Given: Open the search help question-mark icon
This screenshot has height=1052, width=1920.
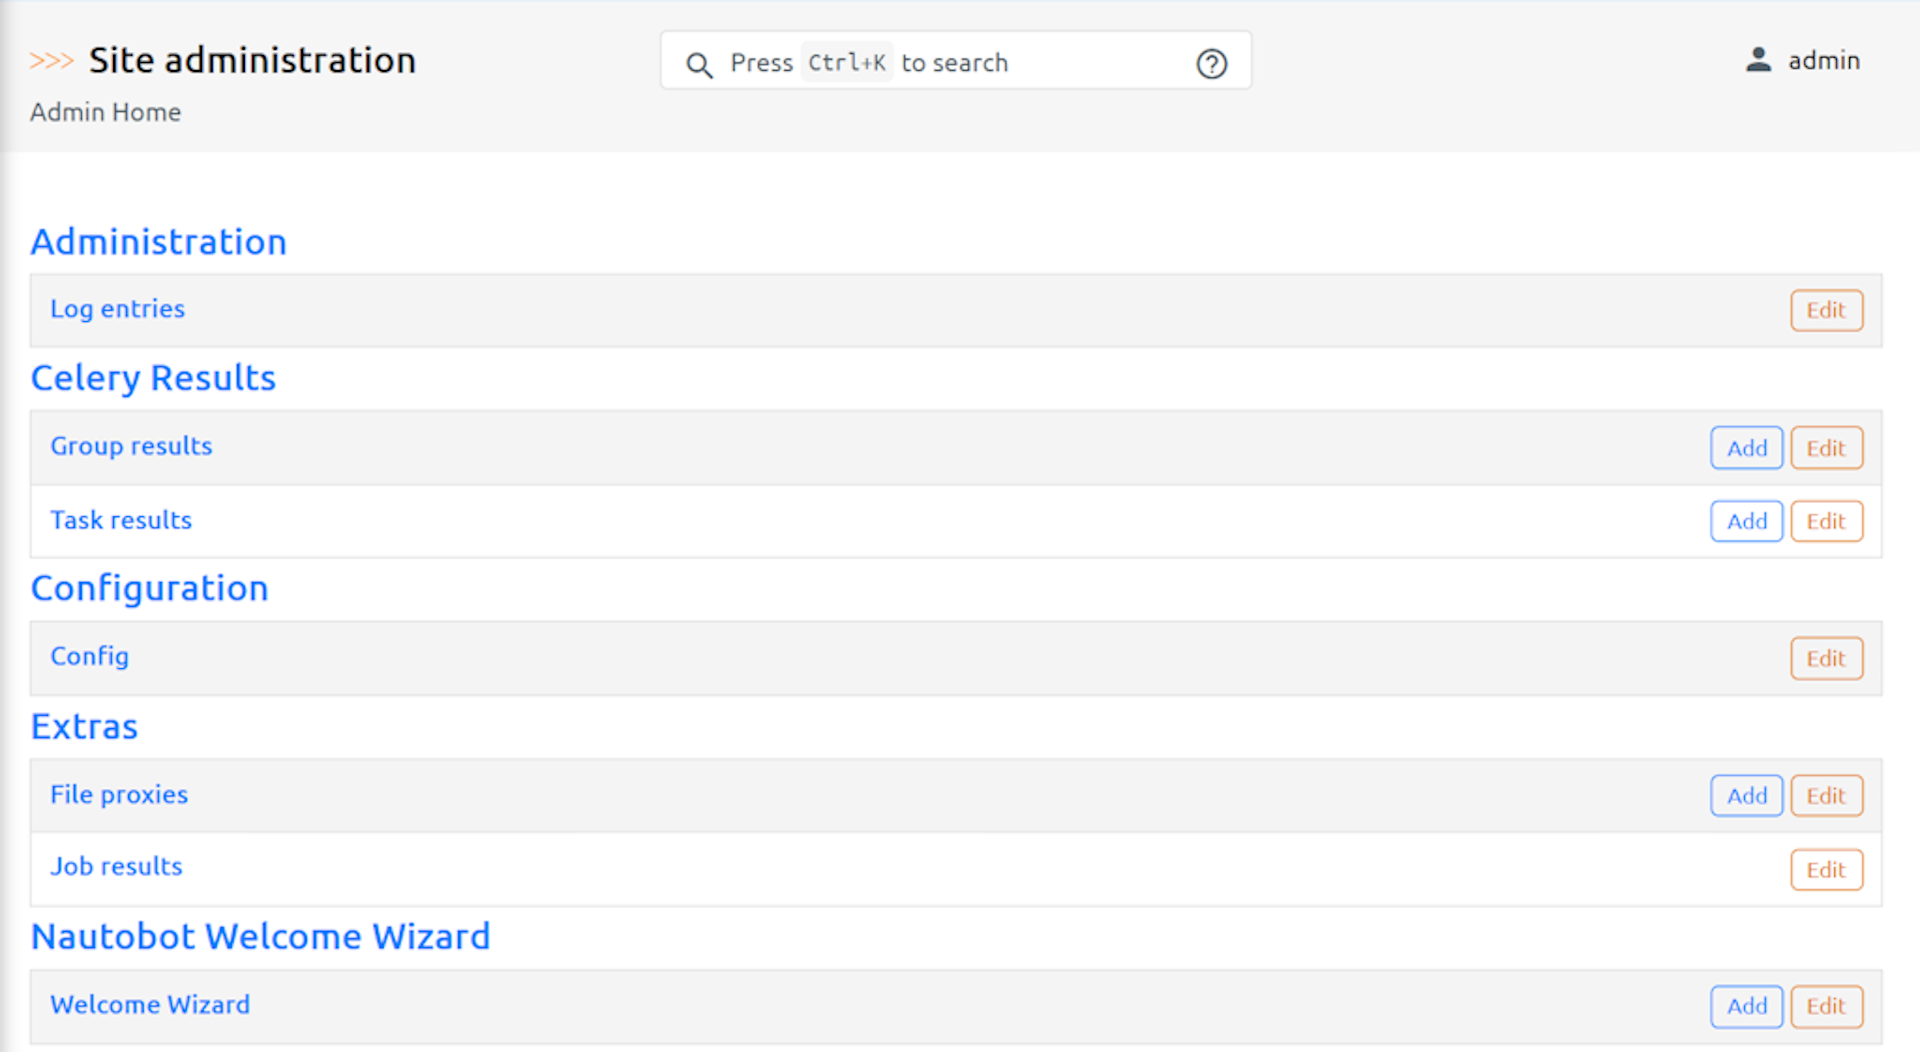Looking at the screenshot, I should (x=1211, y=64).
